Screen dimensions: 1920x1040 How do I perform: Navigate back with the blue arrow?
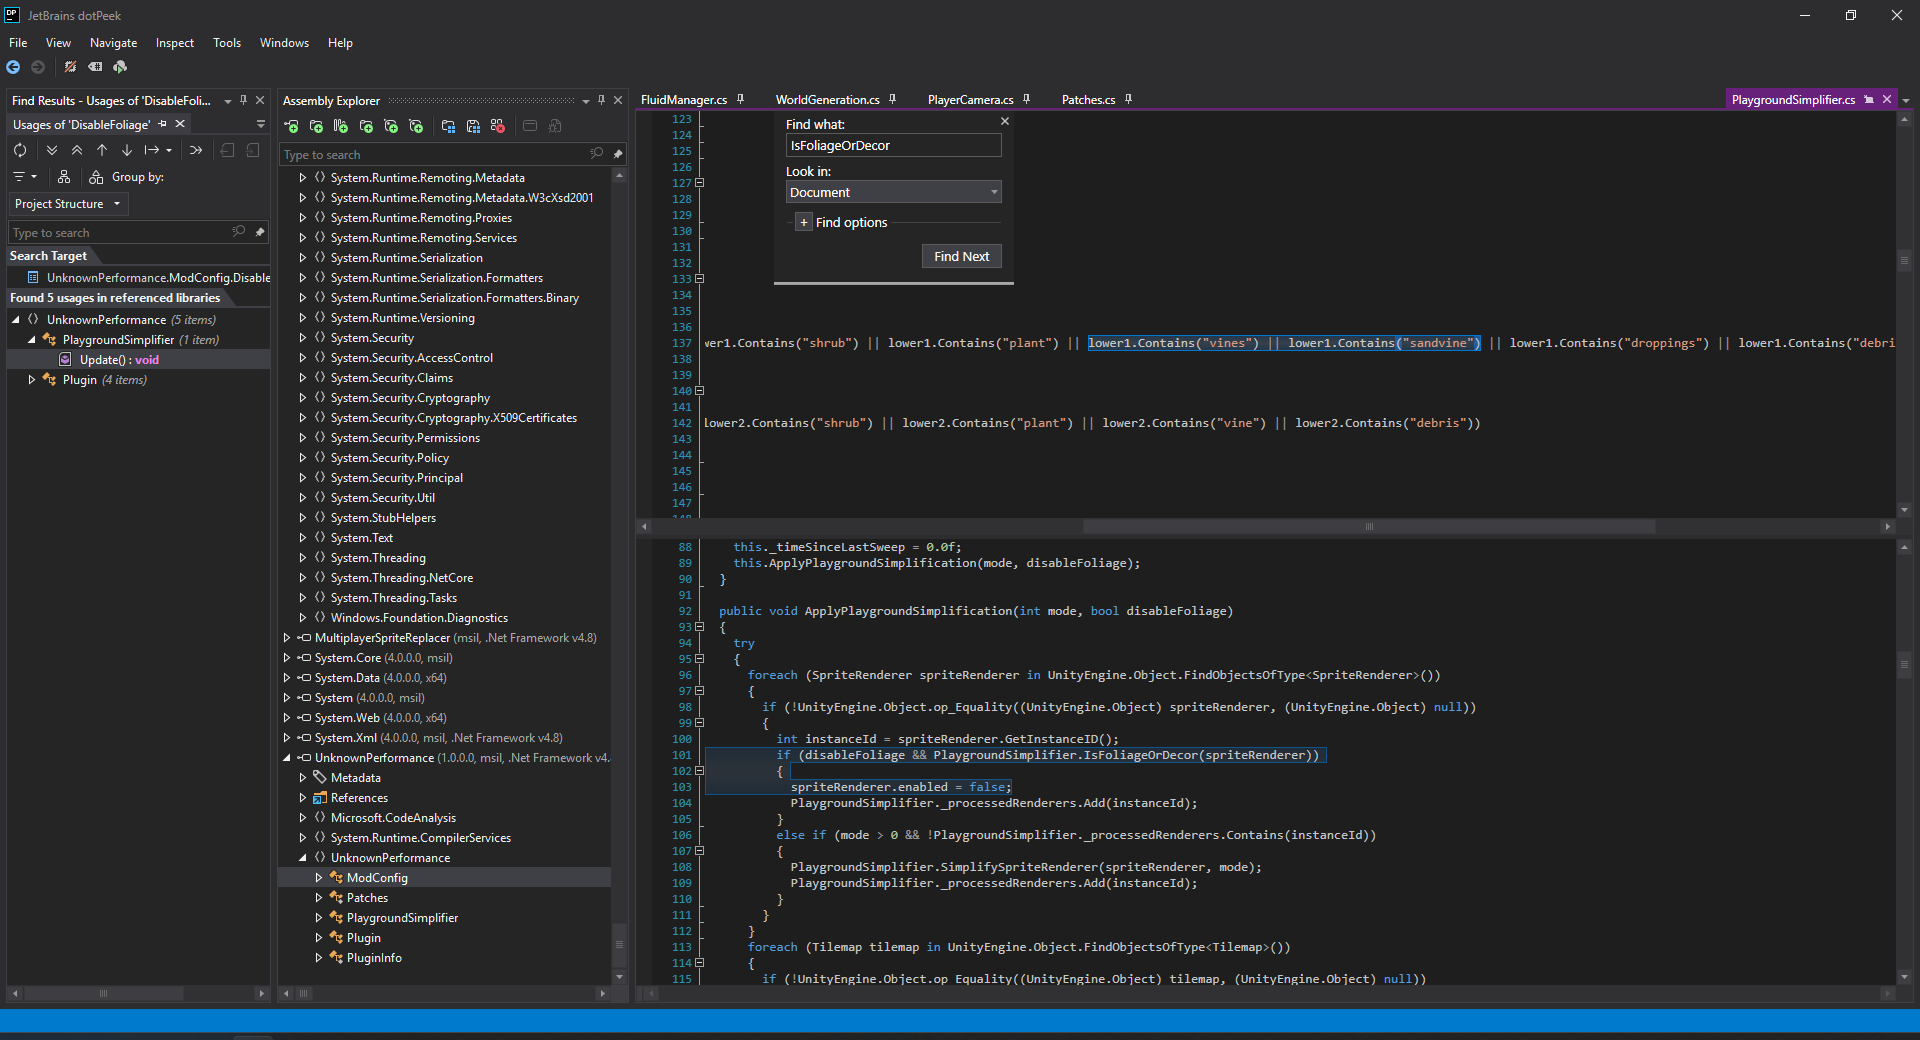(x=13, y=67)
